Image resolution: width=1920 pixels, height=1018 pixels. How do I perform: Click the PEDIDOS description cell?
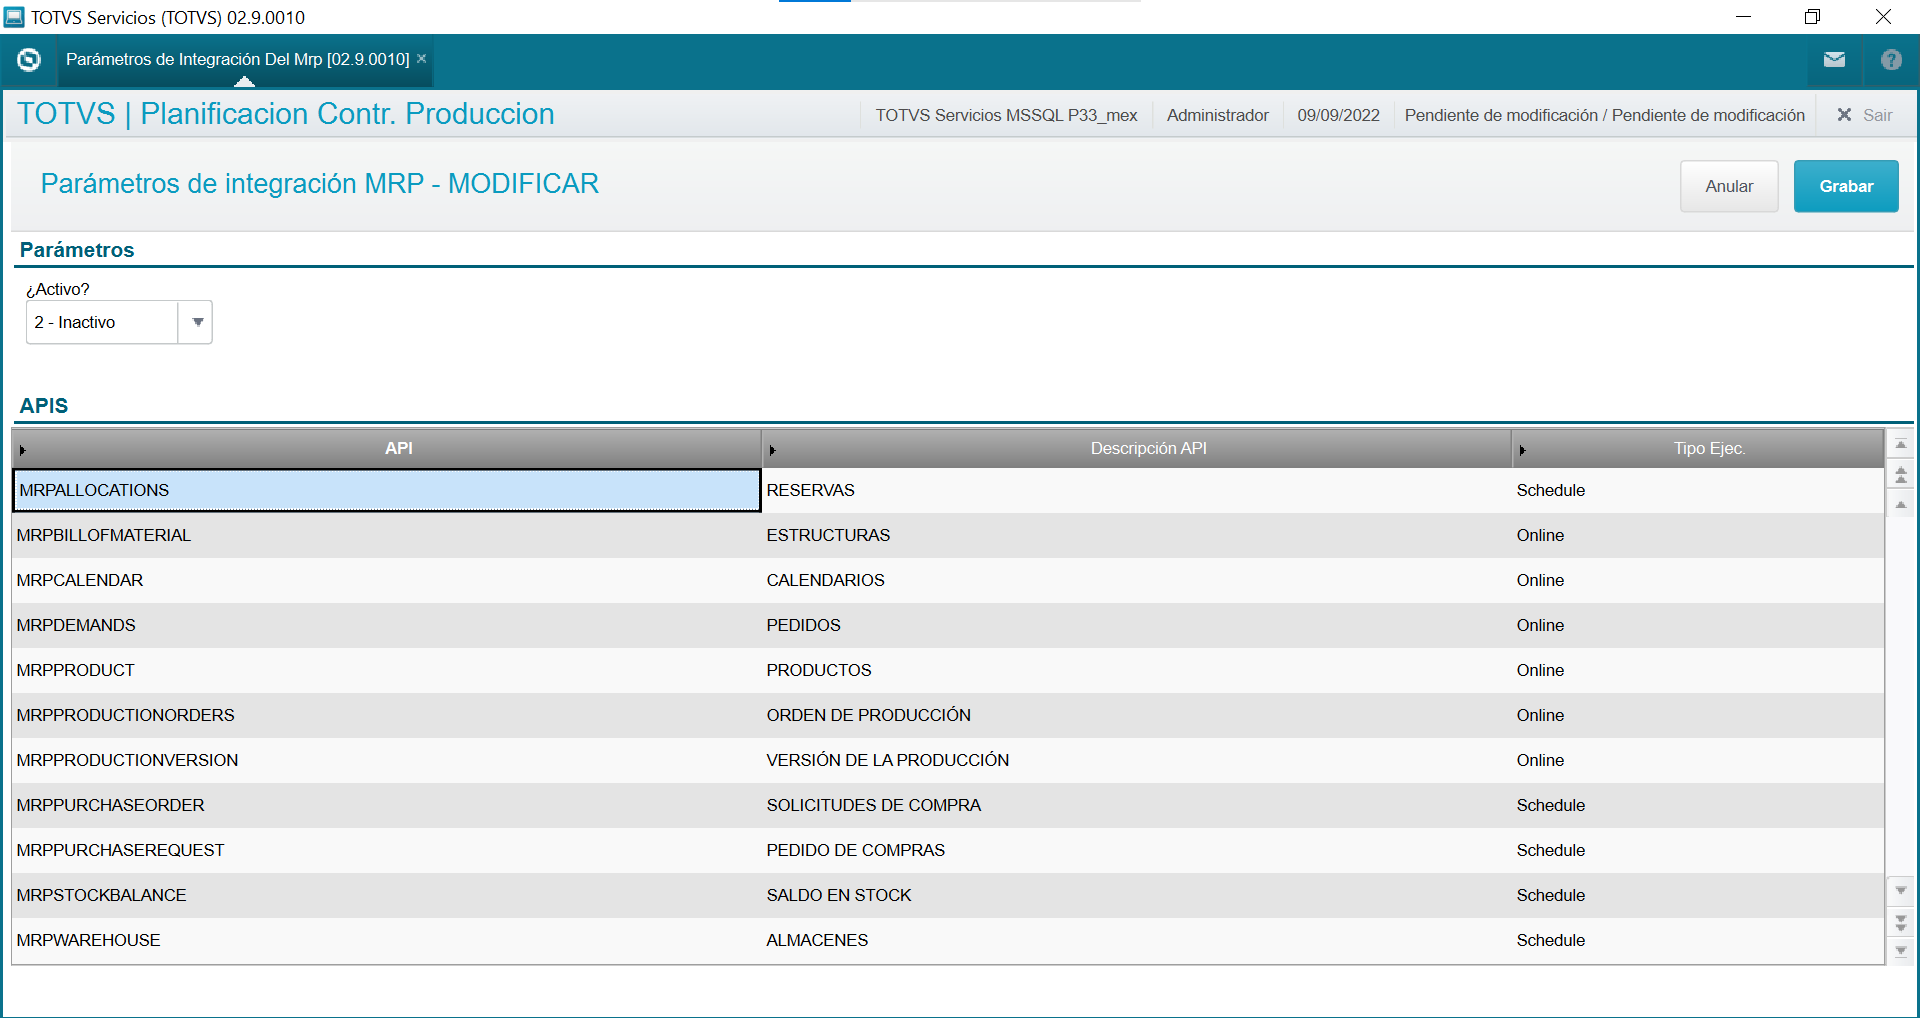click(1137, 625)
